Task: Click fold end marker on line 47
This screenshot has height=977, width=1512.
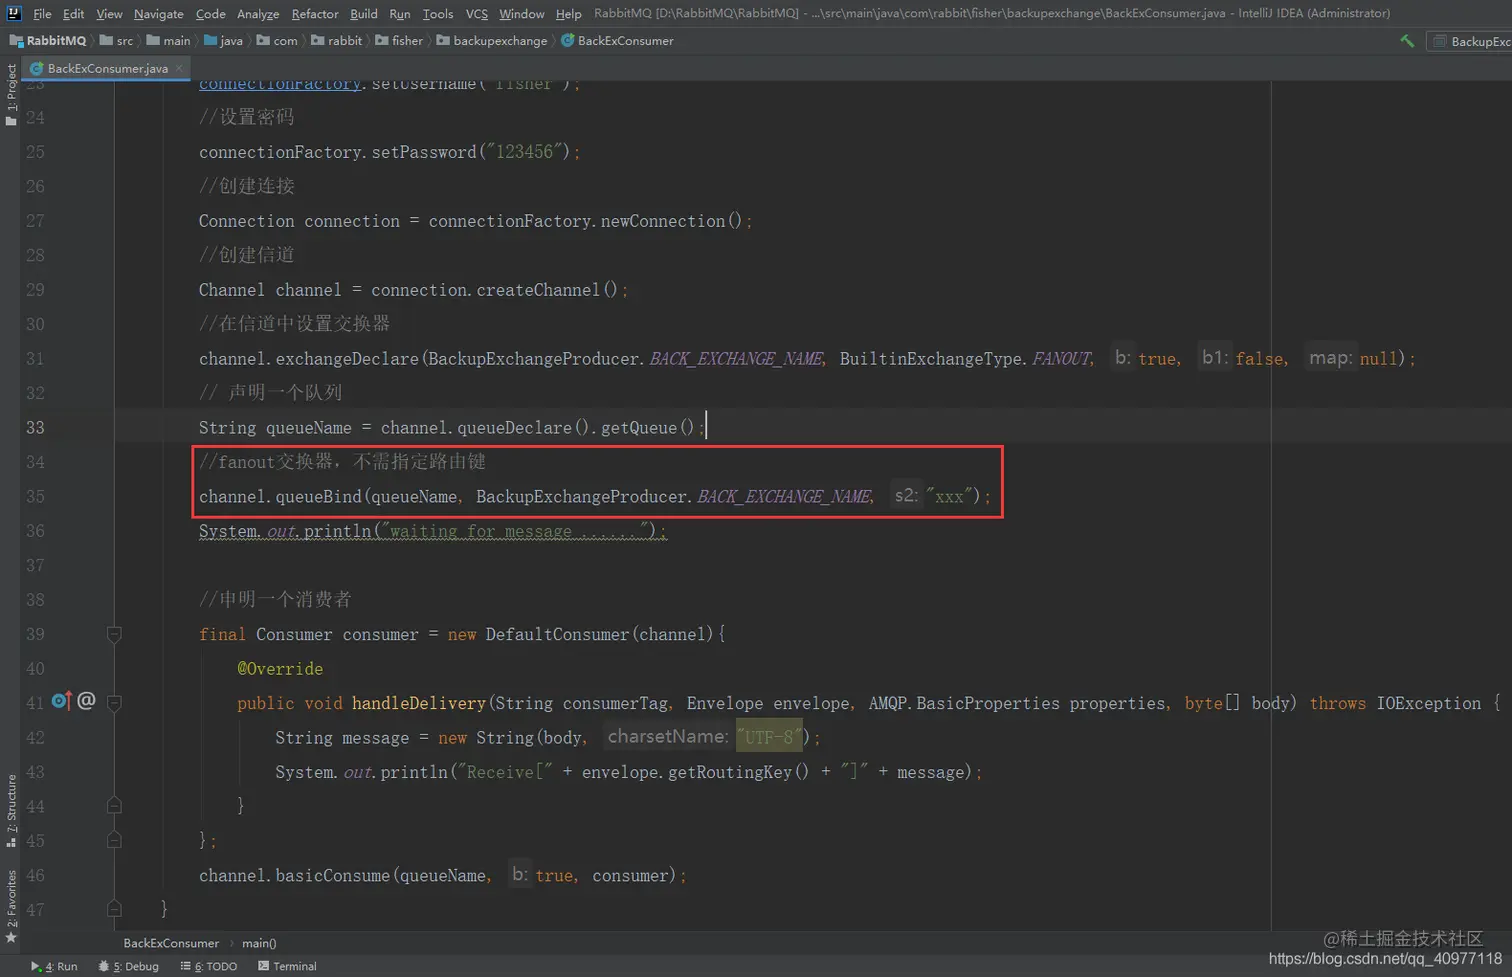Action: [x=114, y=909]
